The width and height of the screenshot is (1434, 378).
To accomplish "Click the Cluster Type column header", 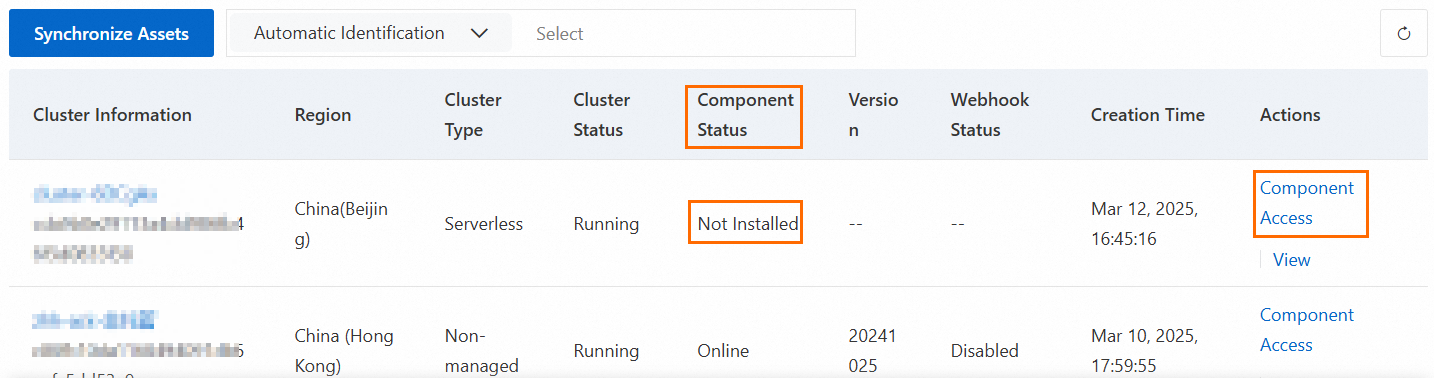I will click(473, 115).
